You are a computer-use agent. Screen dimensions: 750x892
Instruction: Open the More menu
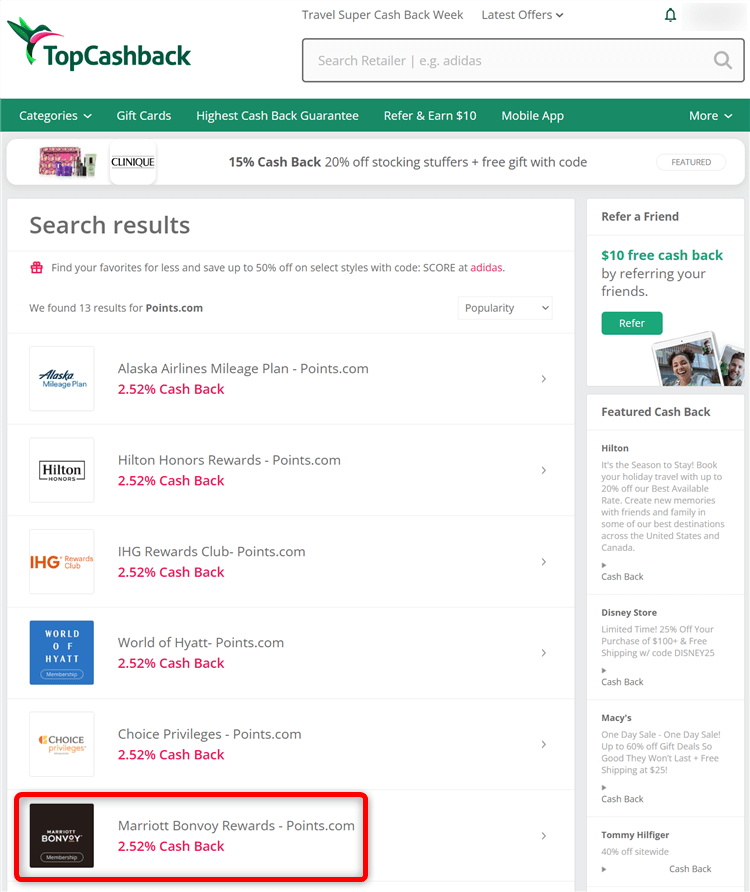(709, 116)
